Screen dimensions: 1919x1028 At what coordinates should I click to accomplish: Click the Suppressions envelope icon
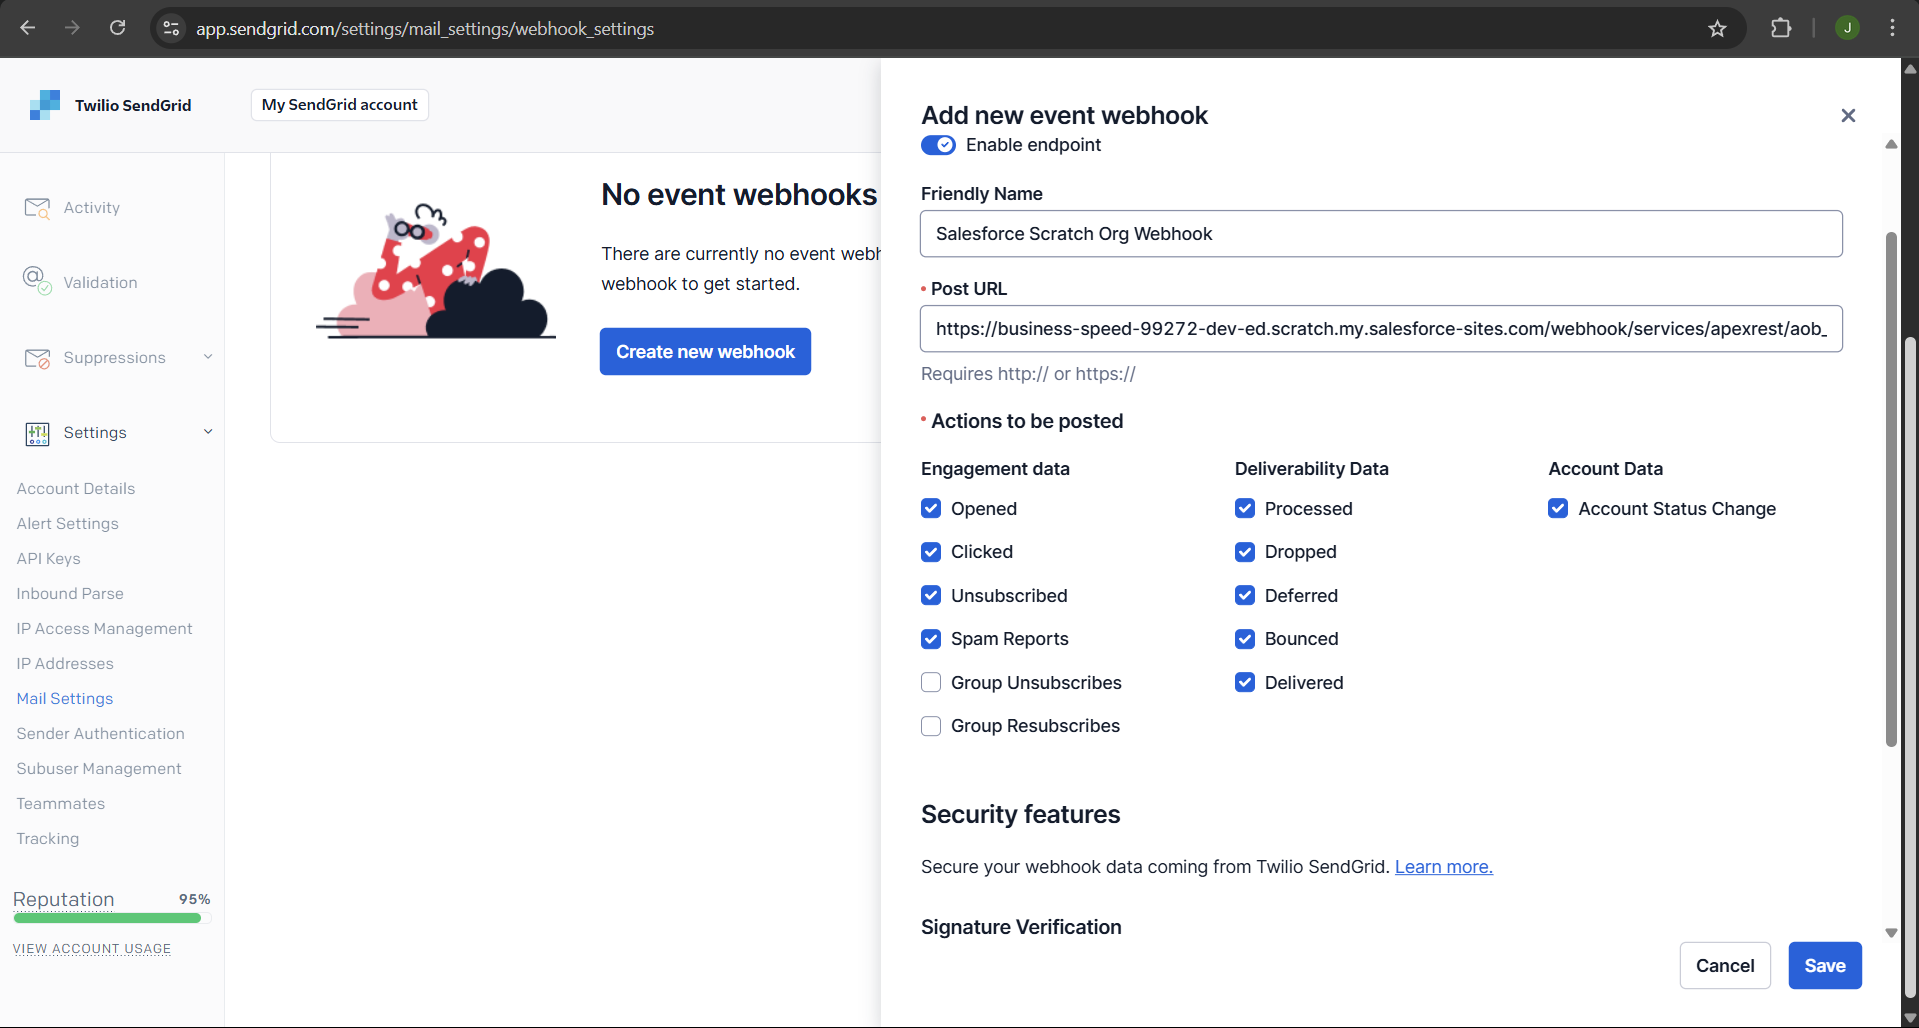coord(37,358)
